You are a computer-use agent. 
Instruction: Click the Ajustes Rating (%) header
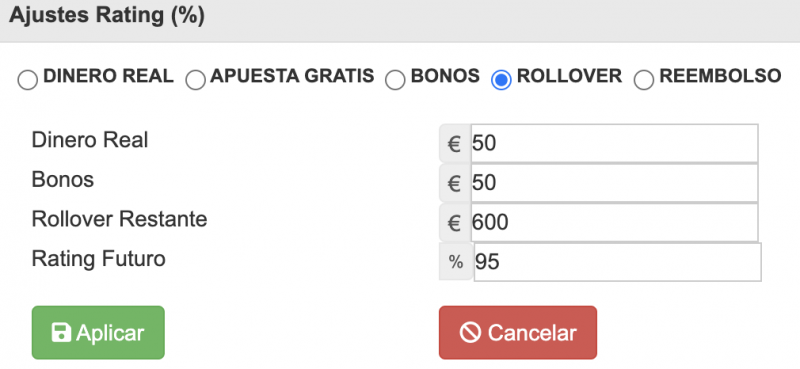107,15
